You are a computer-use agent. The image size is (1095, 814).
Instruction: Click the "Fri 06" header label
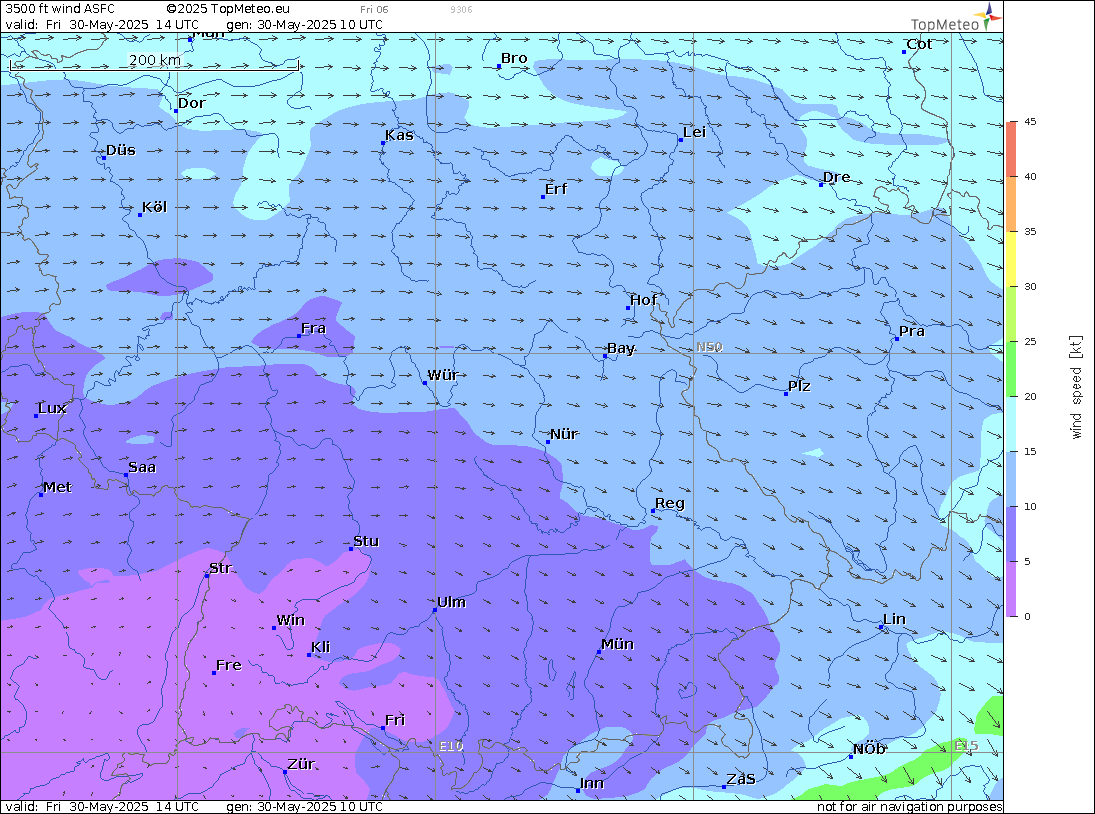[x=374, y=10]
